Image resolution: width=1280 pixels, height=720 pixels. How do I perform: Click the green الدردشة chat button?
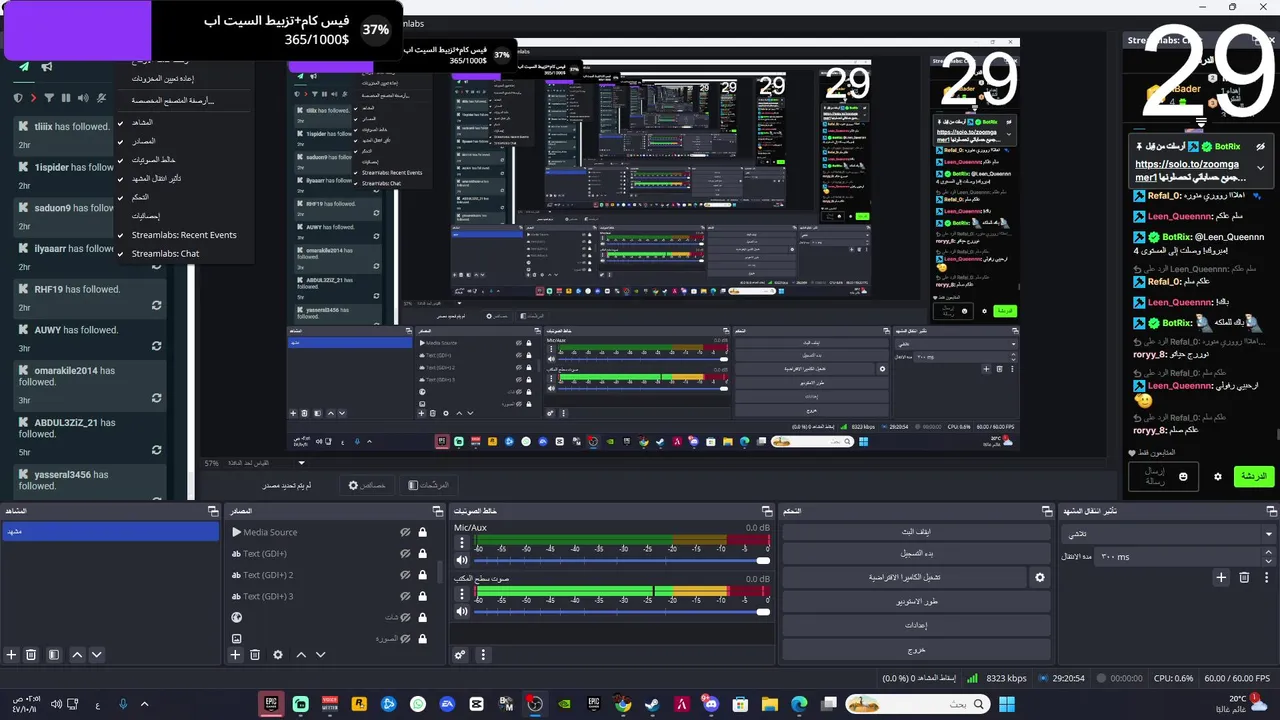[x=1253, y=477]
